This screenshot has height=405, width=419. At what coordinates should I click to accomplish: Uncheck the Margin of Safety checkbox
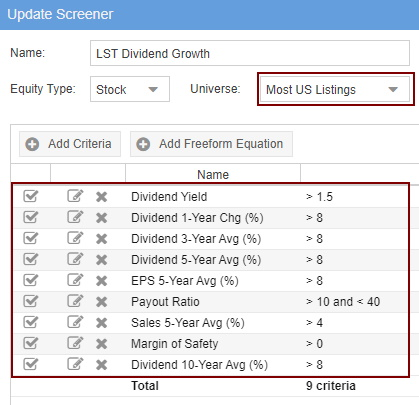coord(31,343)
